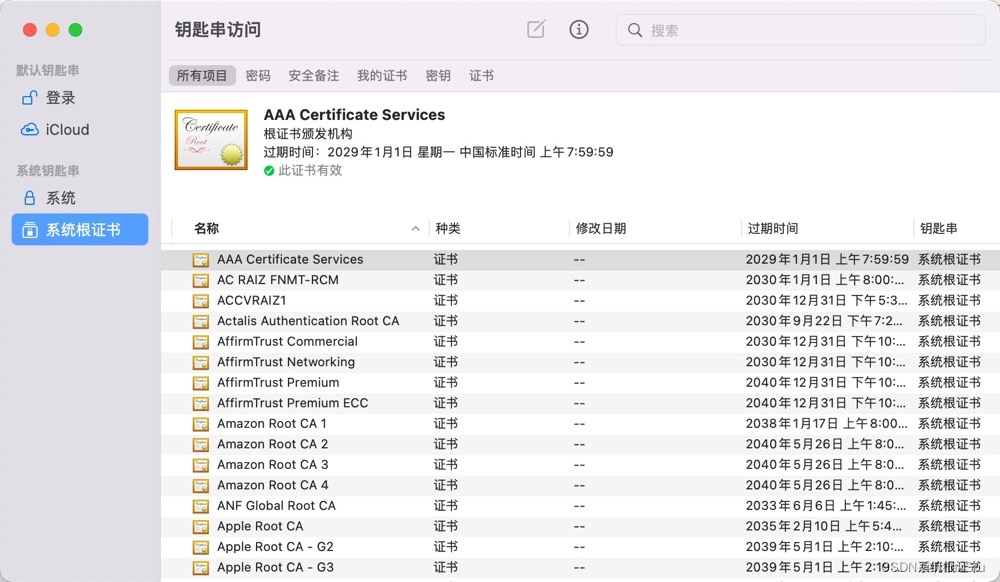The width and height of the screenshot is (1000, 582).
Task: Click the search magnifier icon
Action: 635,30
